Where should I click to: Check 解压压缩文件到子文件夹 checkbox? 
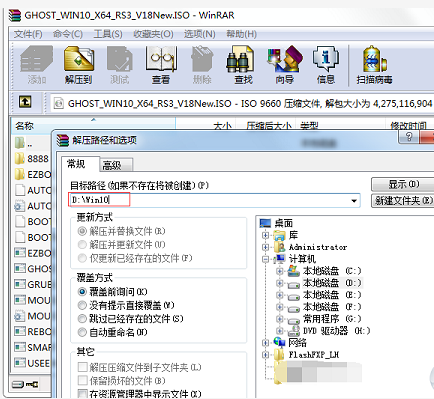point(82,367)
